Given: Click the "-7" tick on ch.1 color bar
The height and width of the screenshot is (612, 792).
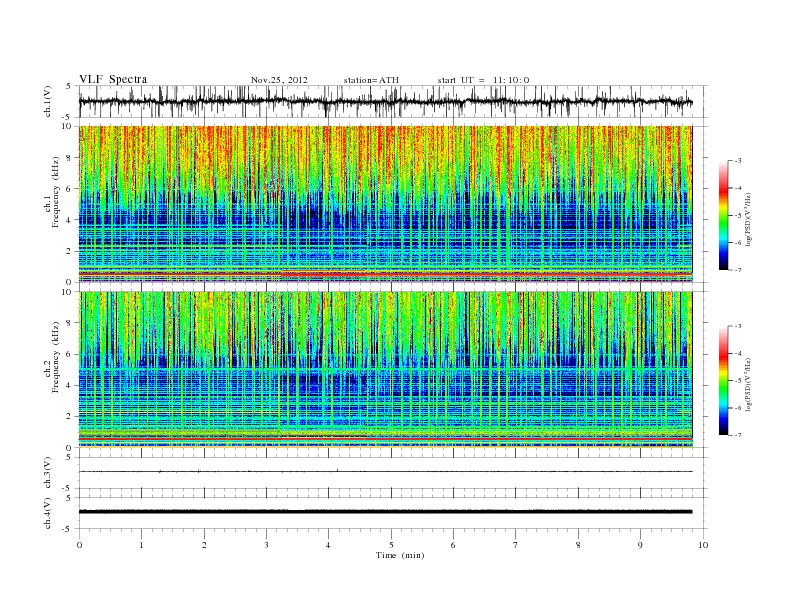Looking at the screenshot, I should click(738, 270).
